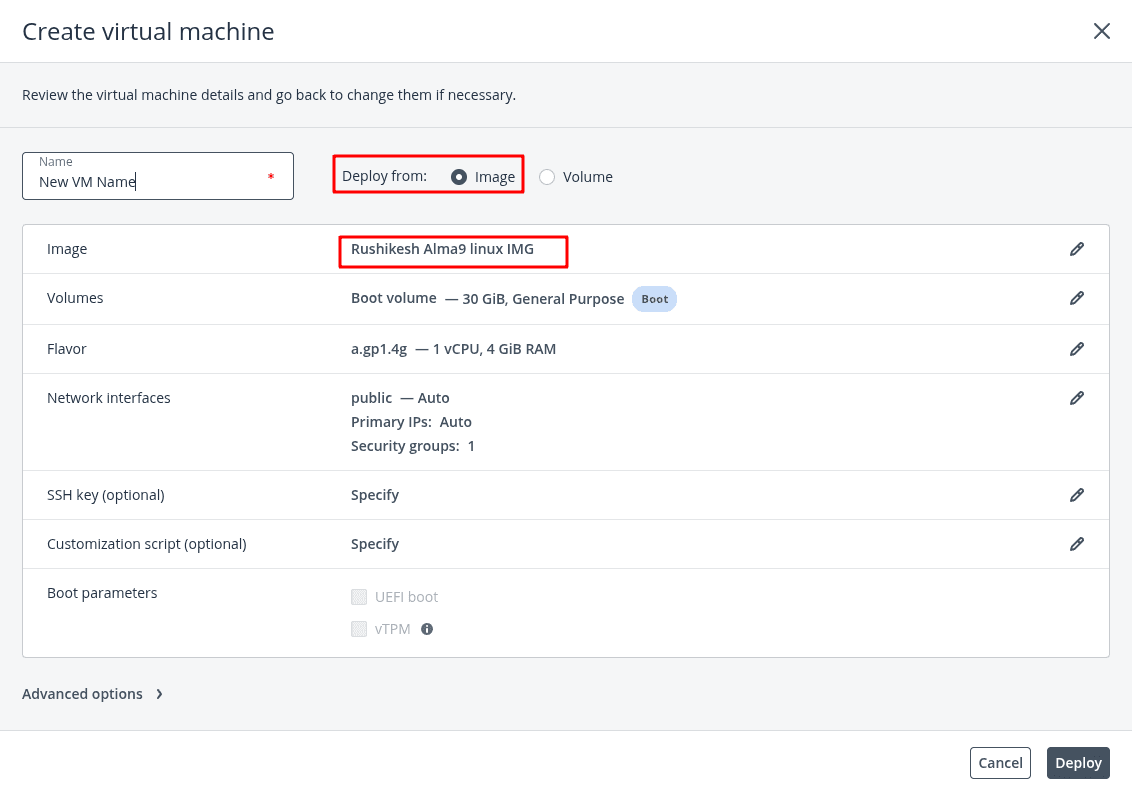Click 'Boot volume' text
Image resolution: width=1132 pixels, height=792 pixels.
pos(393,298)
